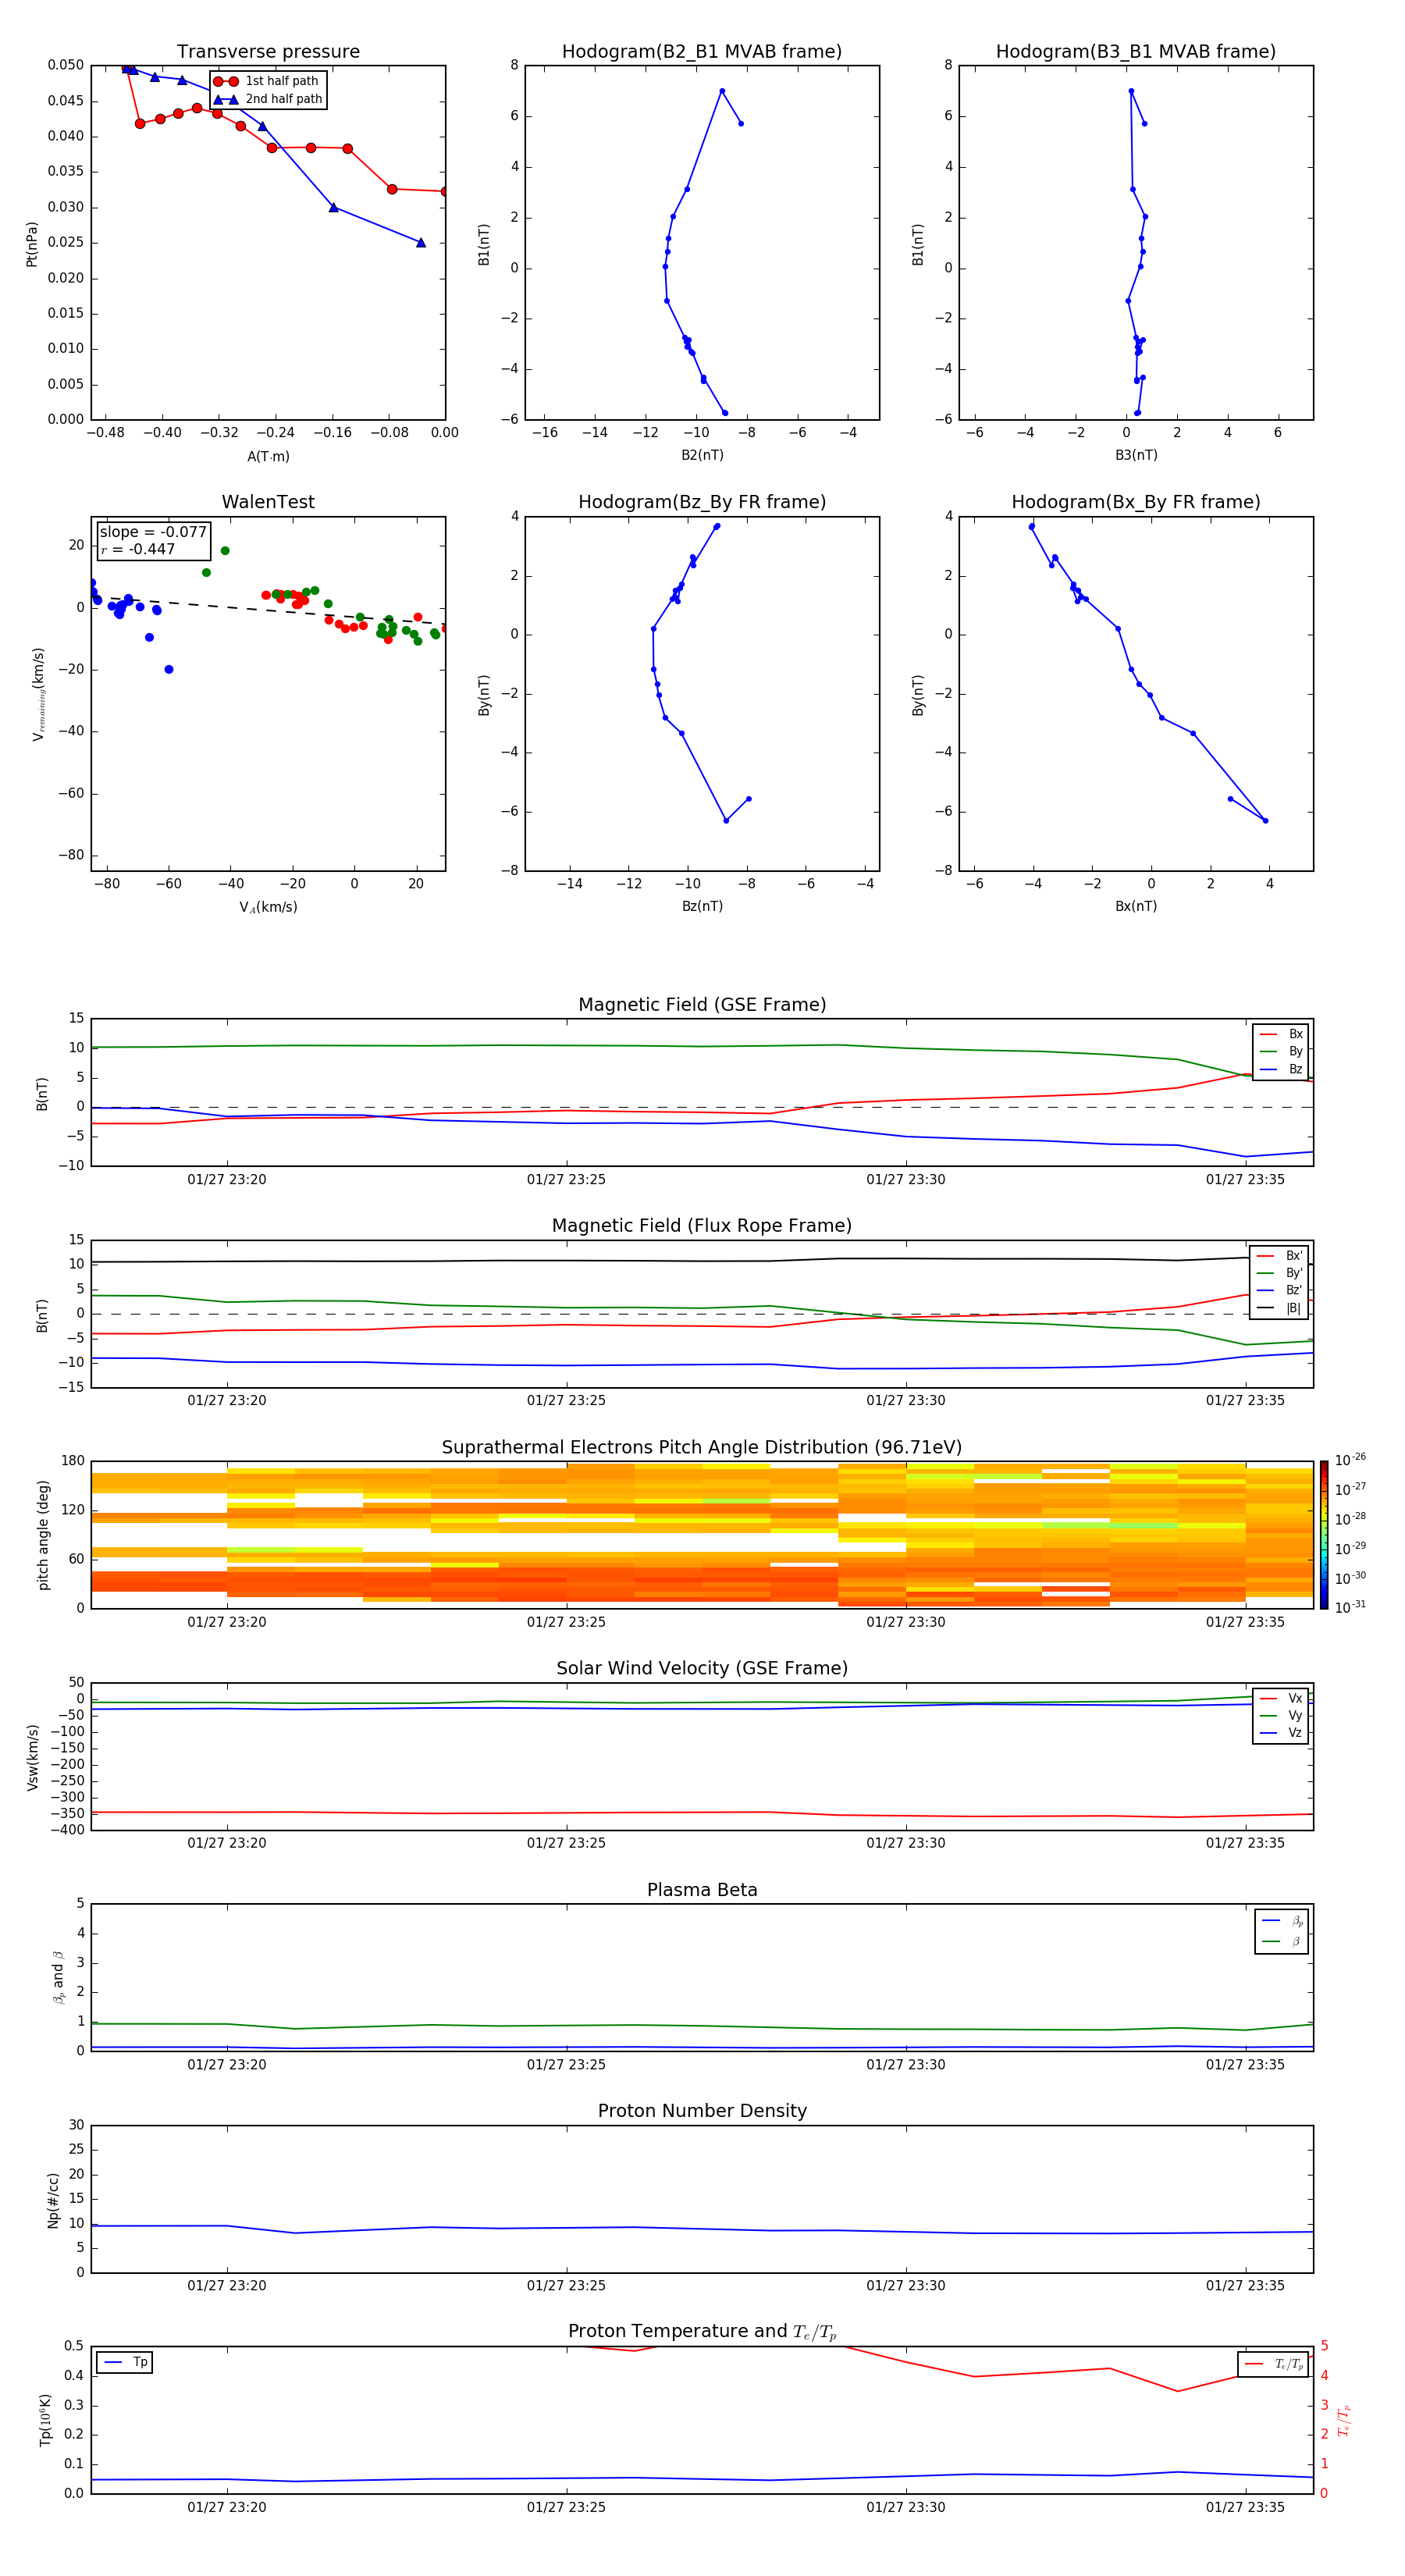Click the "pitch angle (deg)" y-axis label

coord(43,1535)
